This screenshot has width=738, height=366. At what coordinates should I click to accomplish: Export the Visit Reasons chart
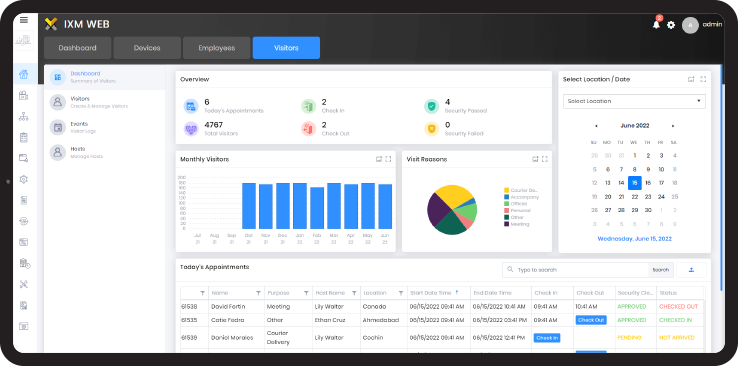(535, 159)
